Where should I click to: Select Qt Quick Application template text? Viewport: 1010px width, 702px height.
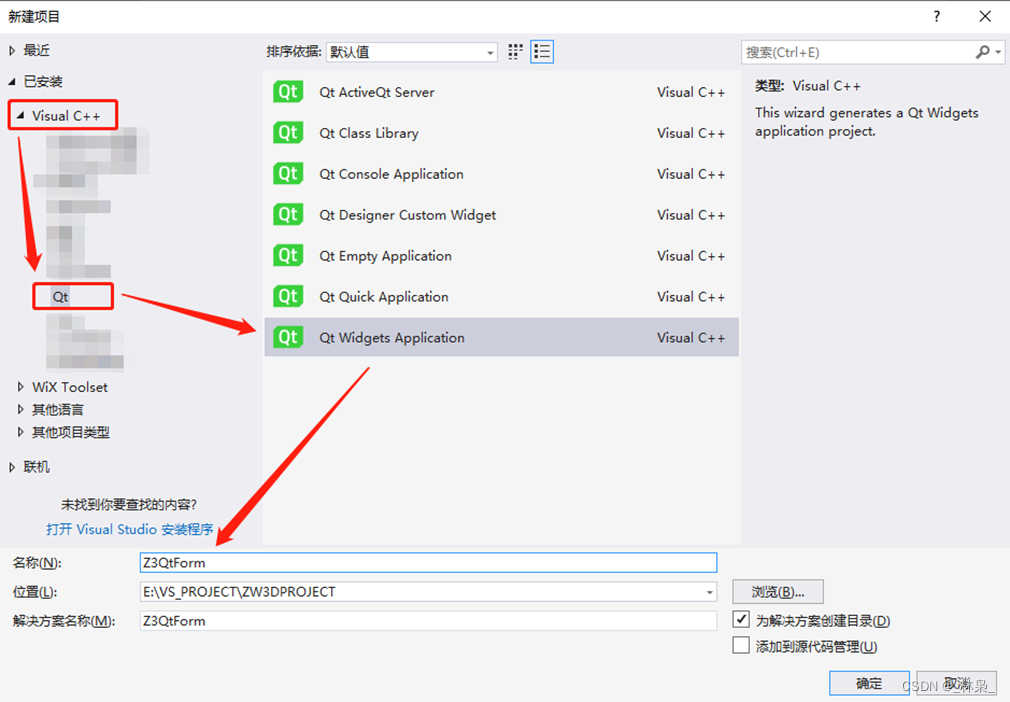coord(384,296)
